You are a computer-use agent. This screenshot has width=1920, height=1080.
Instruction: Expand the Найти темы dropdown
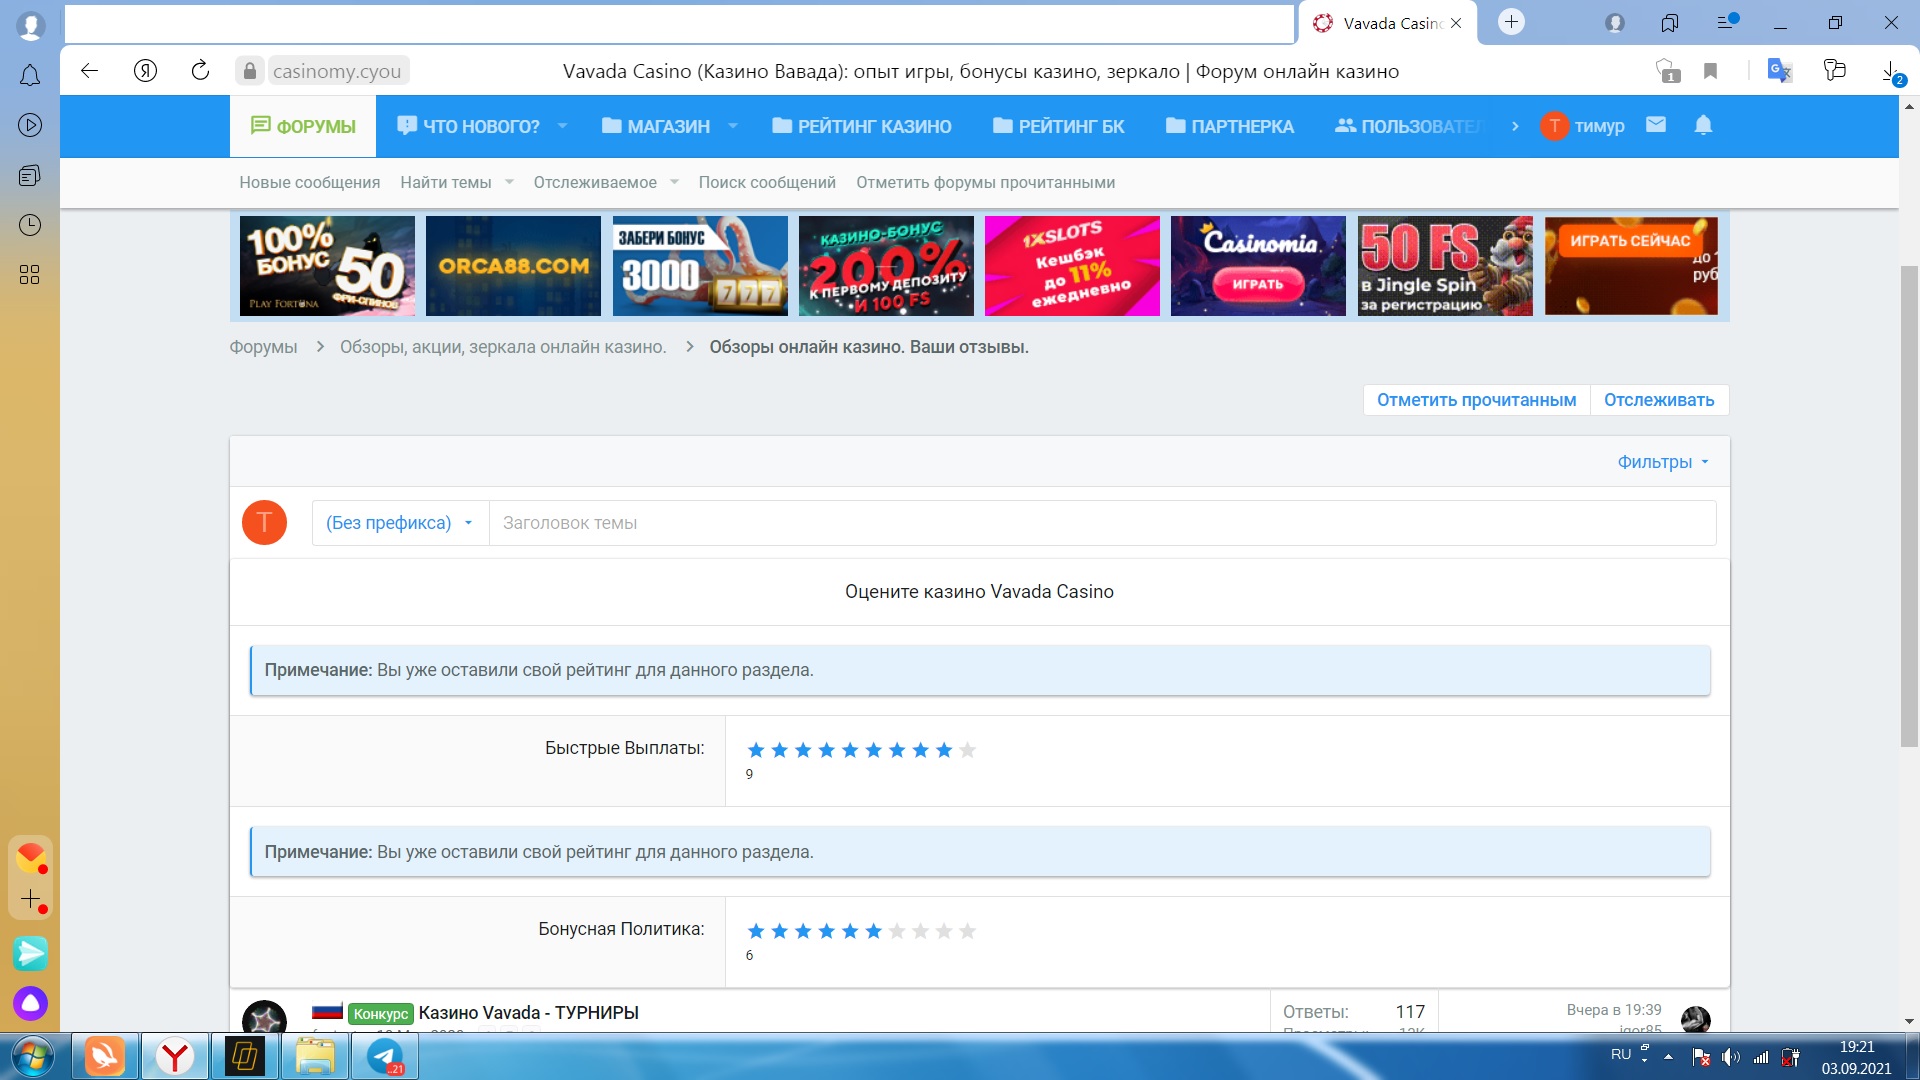pyautogui.click(x=509, y=182)
